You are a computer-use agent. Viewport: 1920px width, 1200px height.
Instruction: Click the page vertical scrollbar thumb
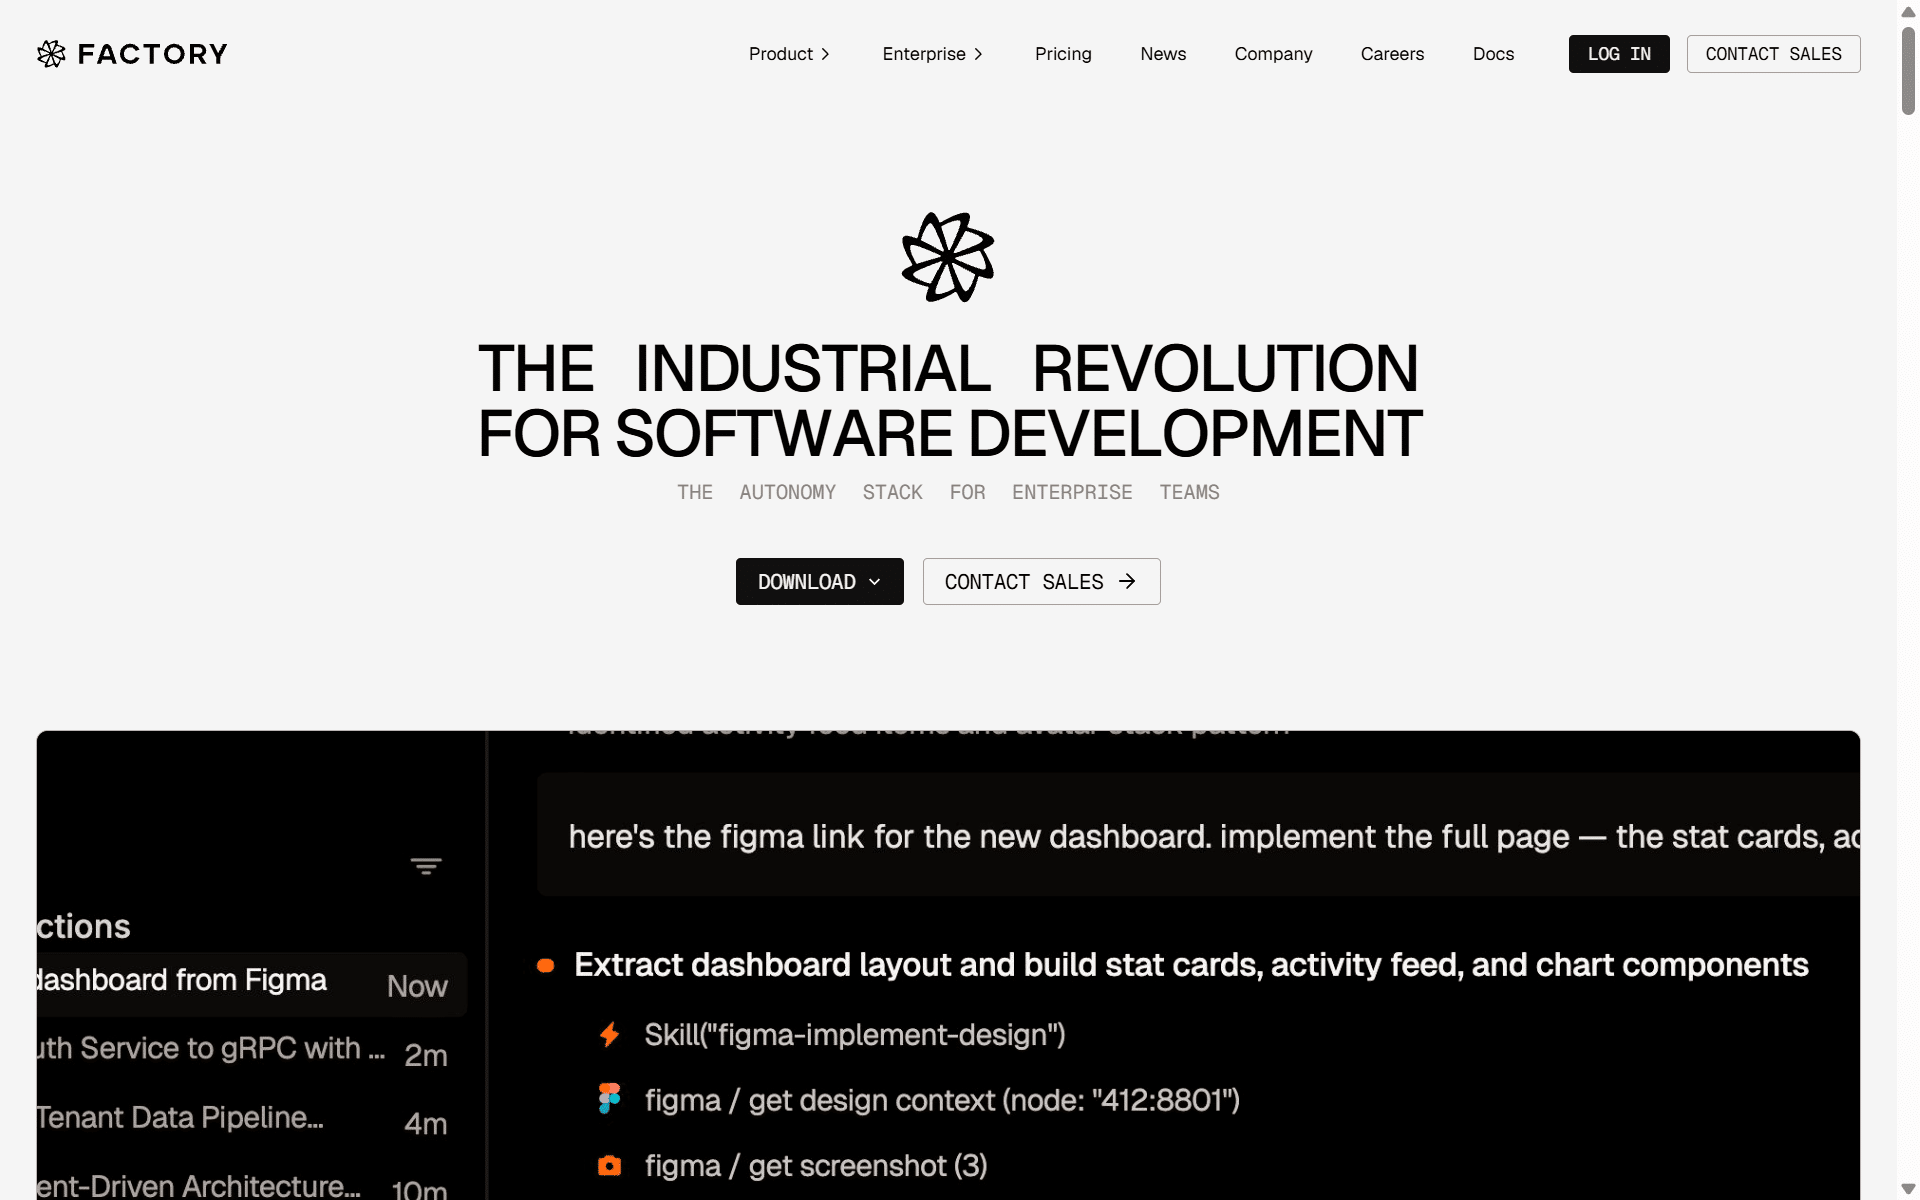(1908, 70)
